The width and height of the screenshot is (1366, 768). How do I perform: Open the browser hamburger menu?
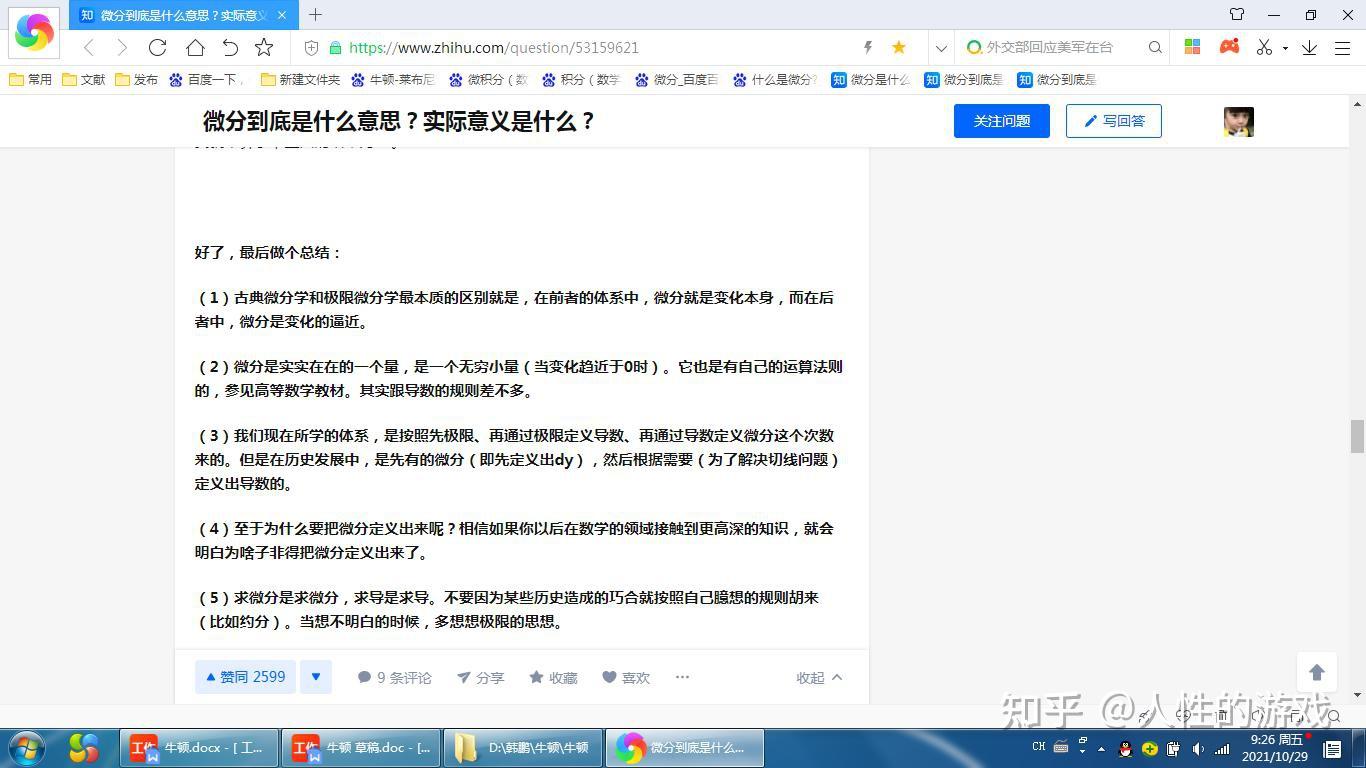click(x=1343, y=47)
